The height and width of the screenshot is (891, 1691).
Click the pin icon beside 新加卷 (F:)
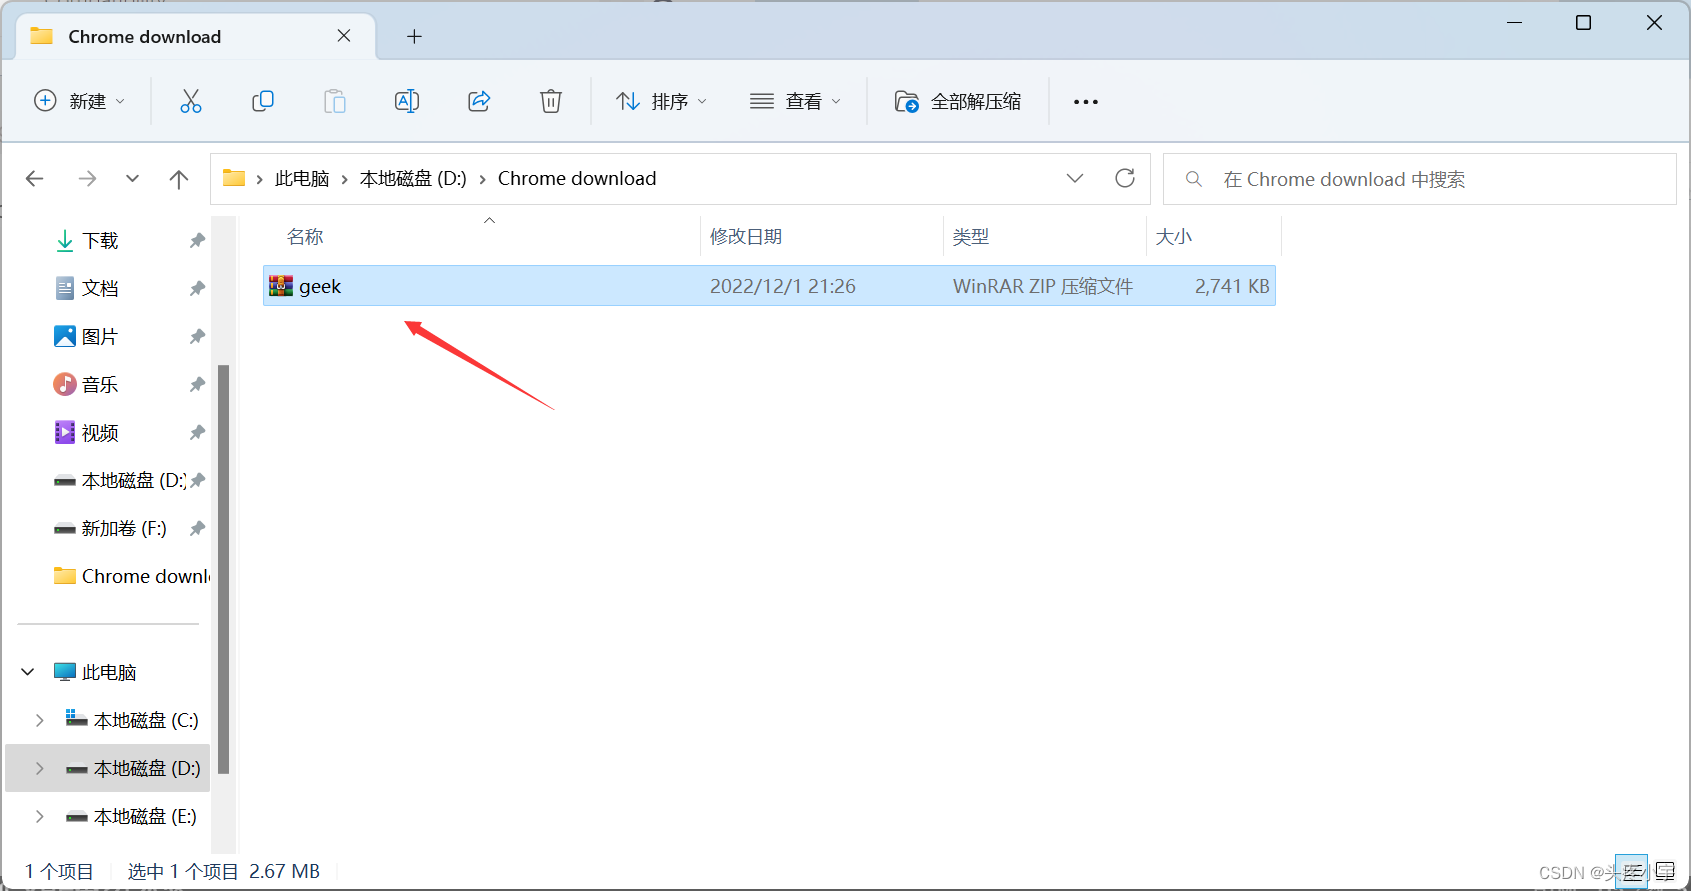197,529
